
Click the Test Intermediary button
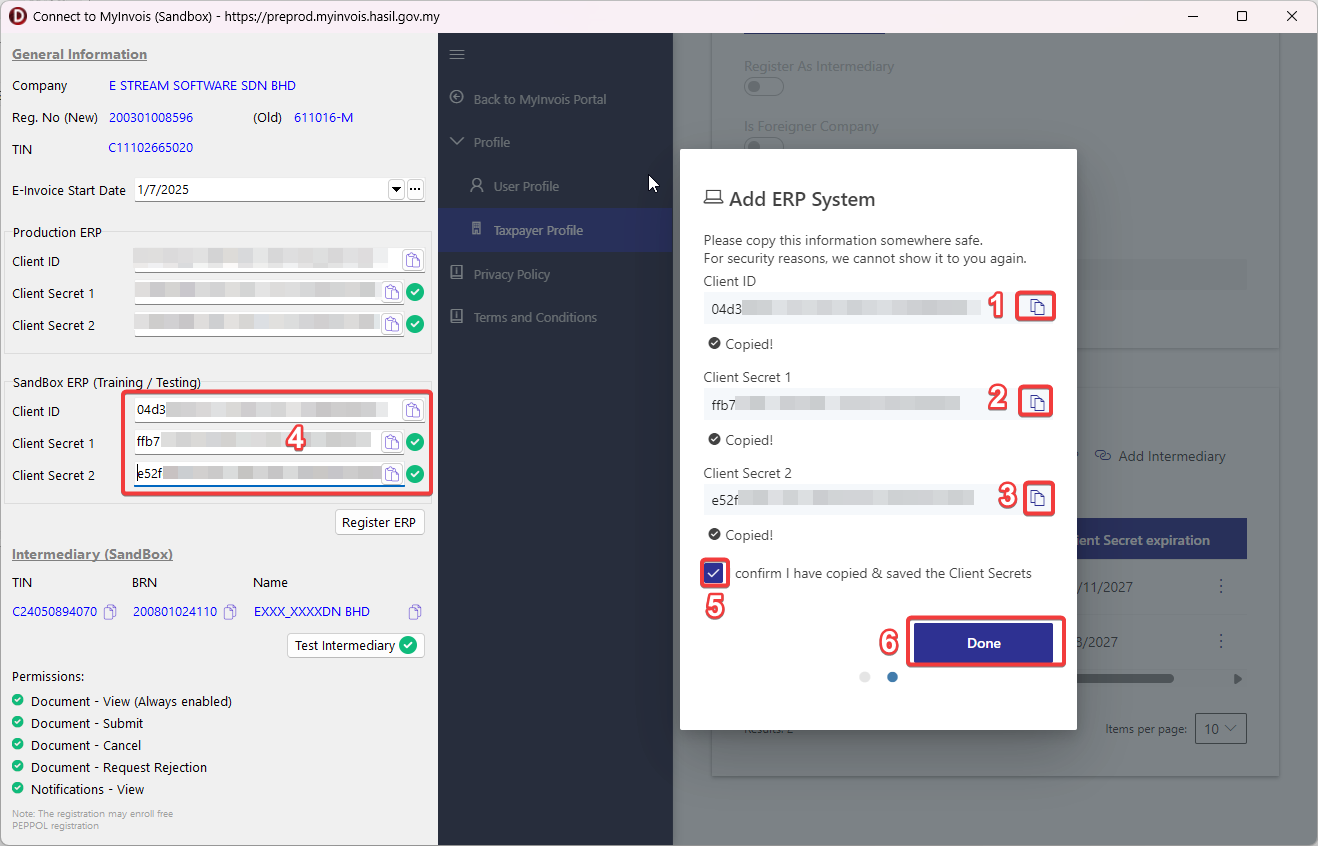pyautogui.click(x=356, y=645)
